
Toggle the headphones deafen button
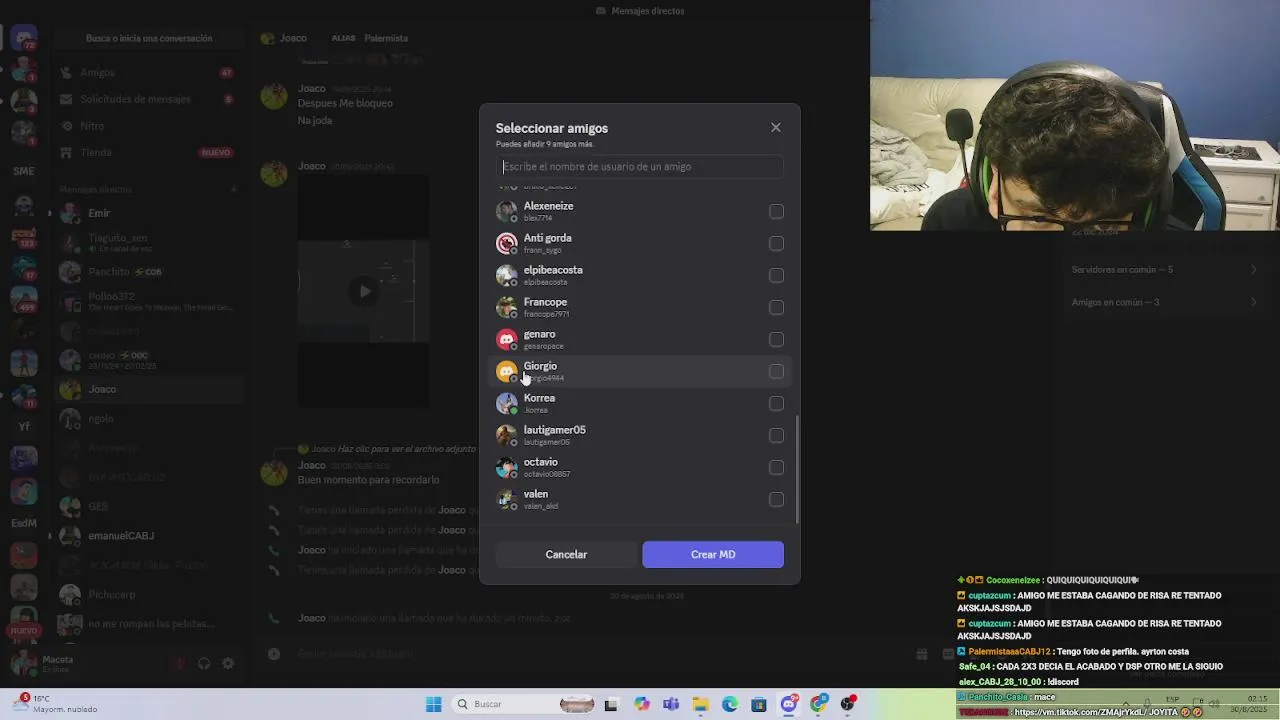pos(204,663)
